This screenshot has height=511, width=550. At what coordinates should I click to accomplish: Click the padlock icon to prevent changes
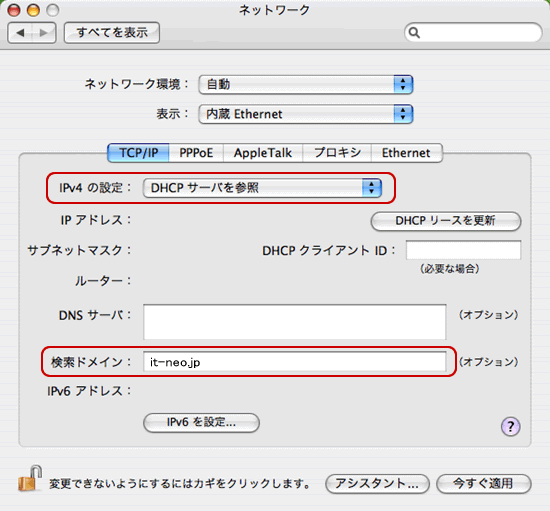pyautogui.click(x=29, y=479)
